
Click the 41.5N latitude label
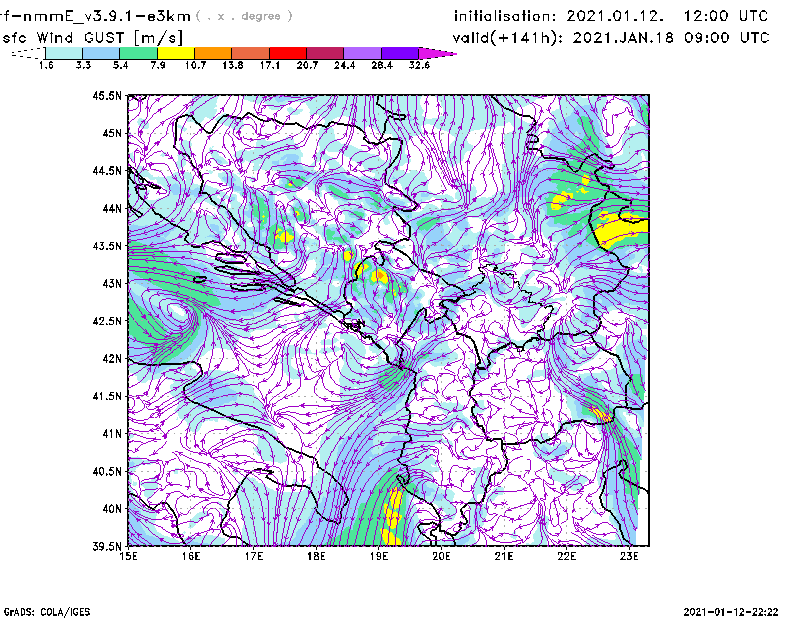pyautogui.click(x=107, y=396)
